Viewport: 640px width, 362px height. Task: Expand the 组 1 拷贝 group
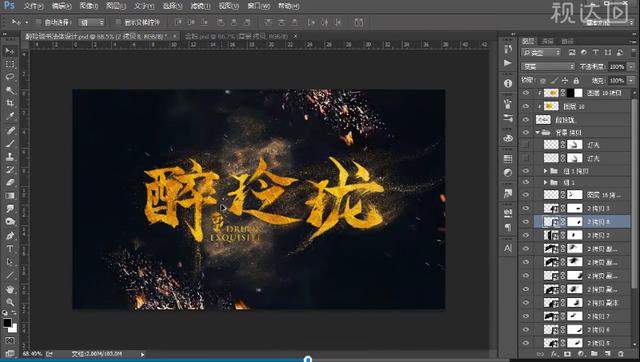click(x=545, y=171)
